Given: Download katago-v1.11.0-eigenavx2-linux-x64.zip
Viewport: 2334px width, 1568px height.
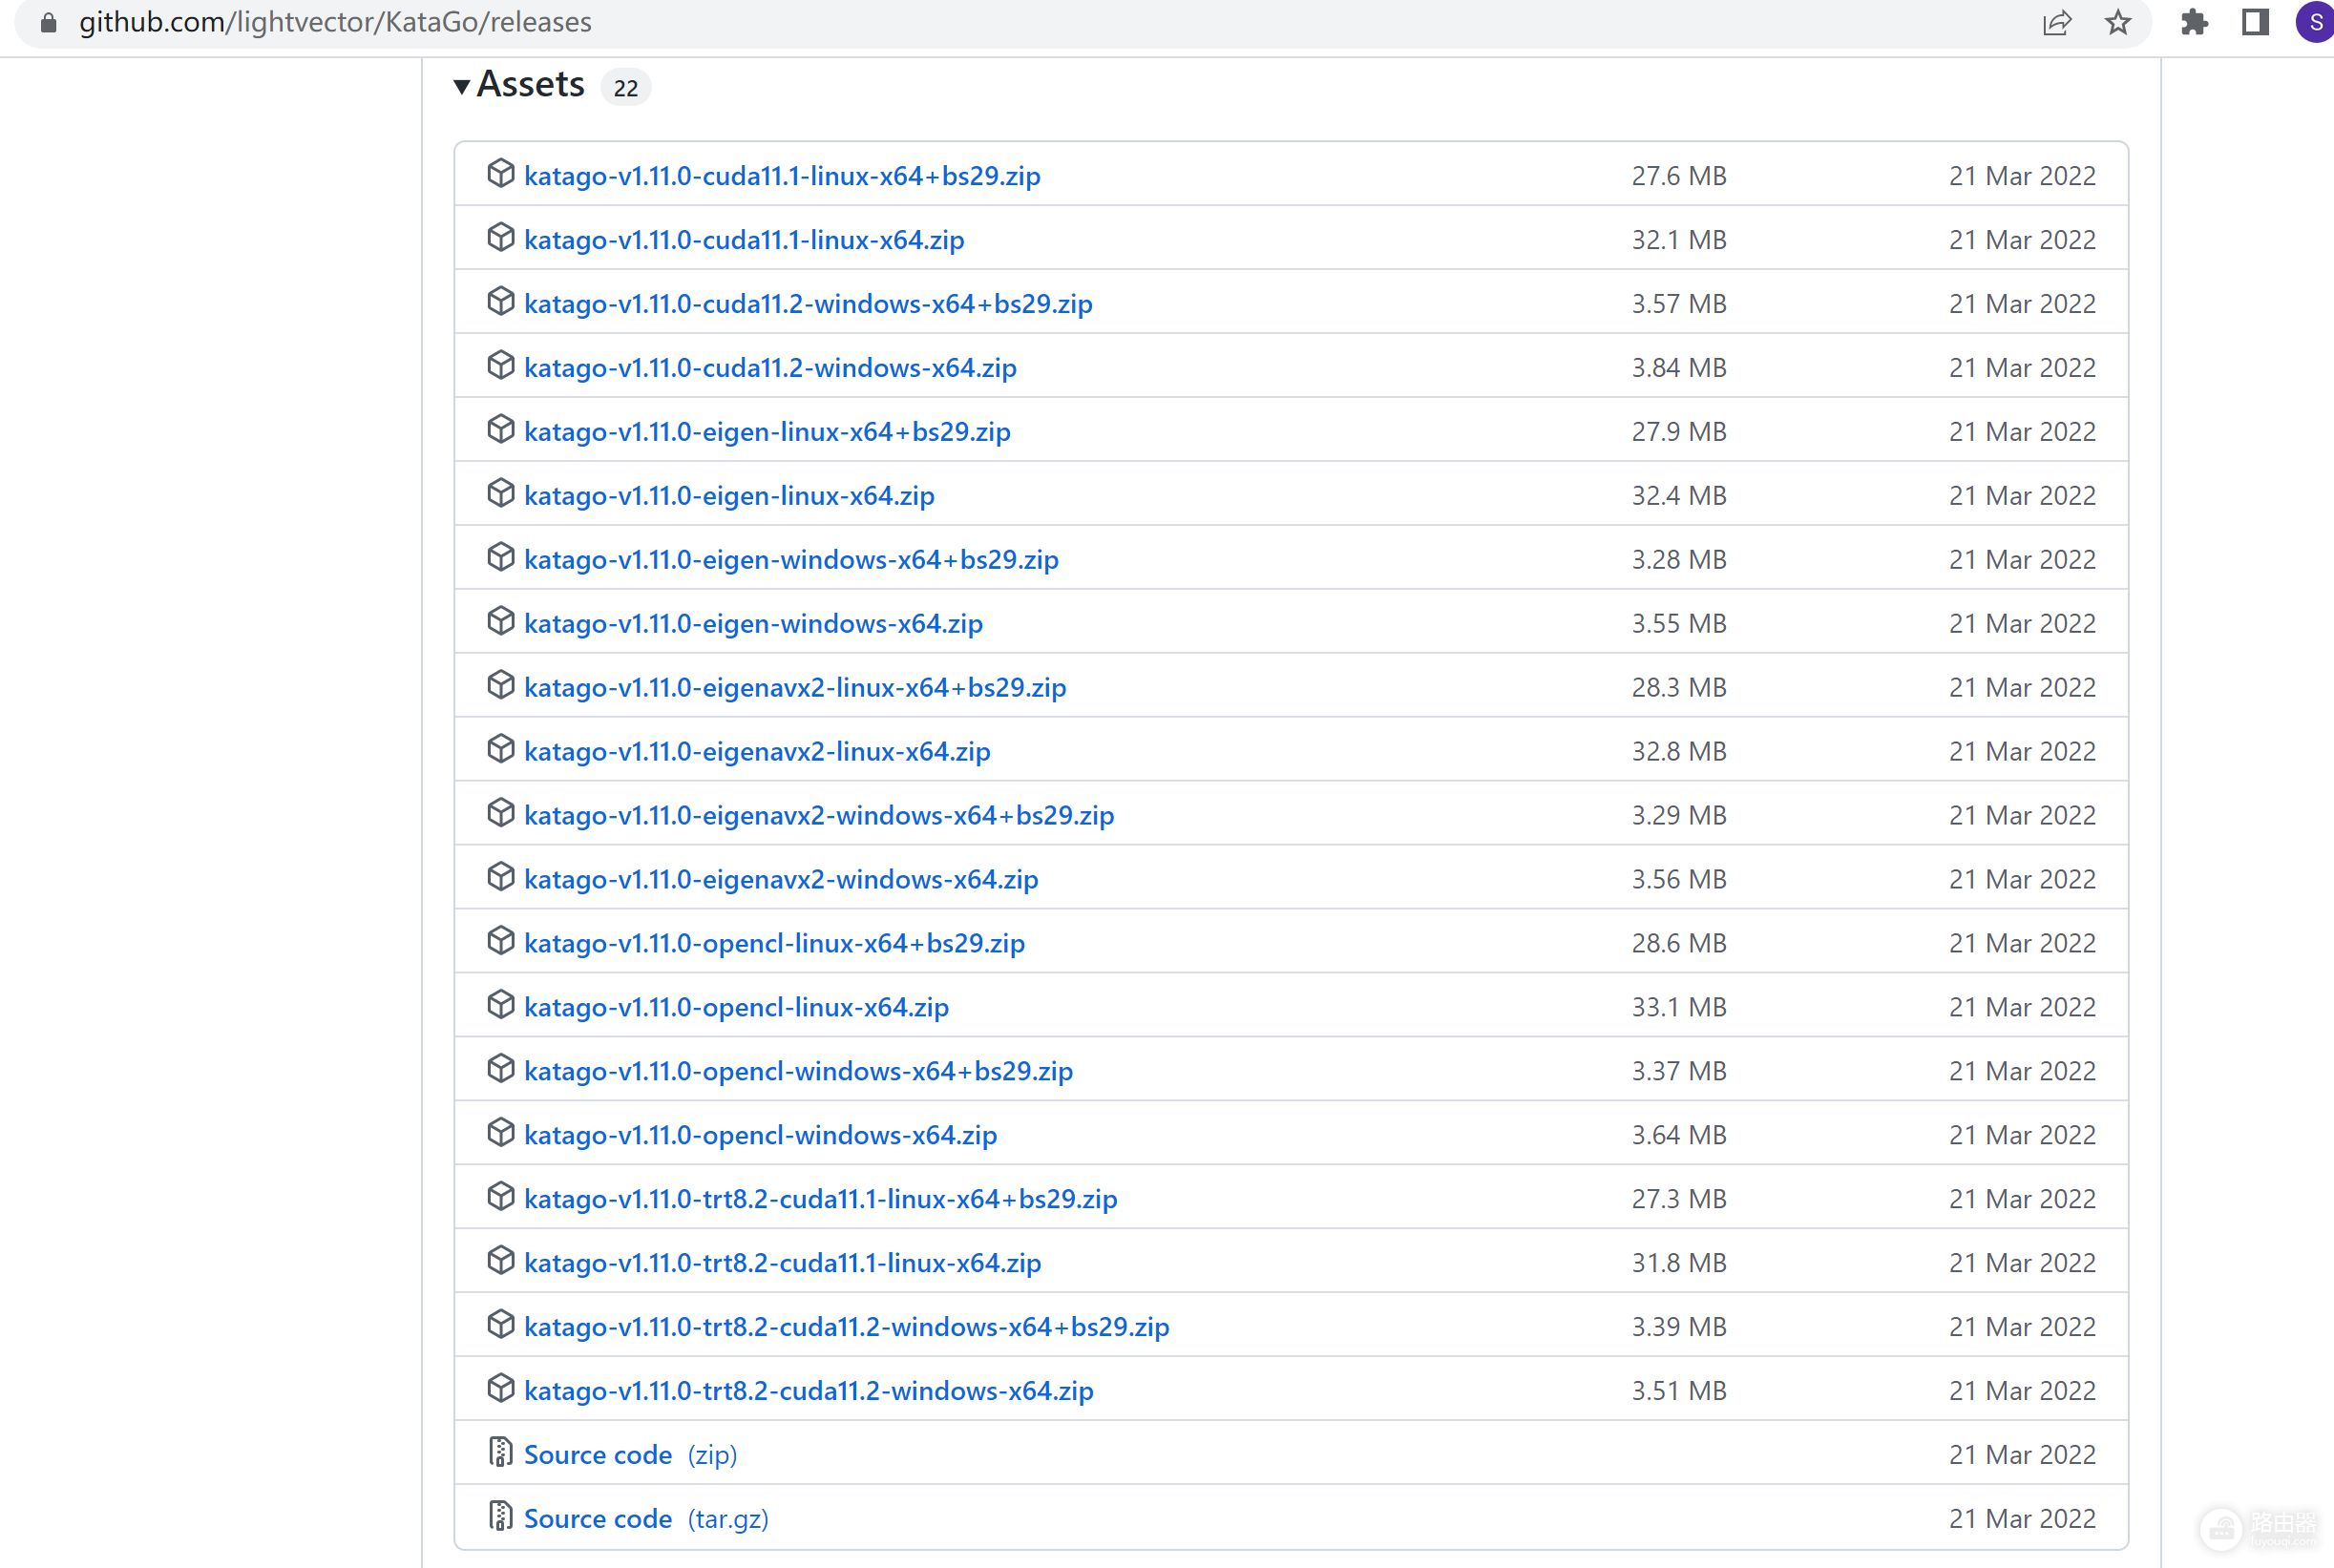Looking at the screenshot, I should (x=757, y=752).
